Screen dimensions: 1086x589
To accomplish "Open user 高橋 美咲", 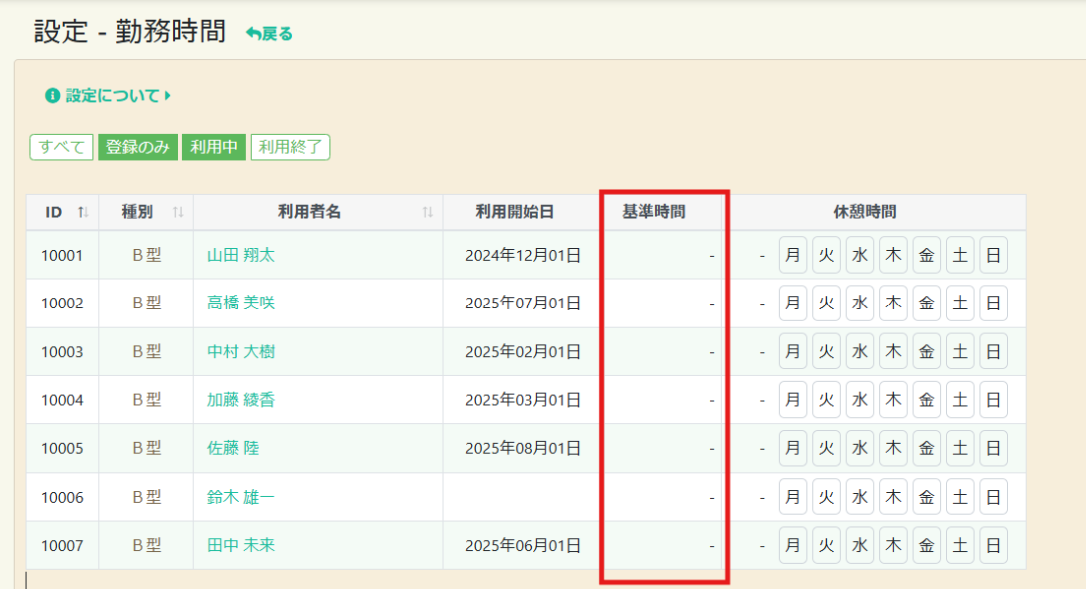I will (240, 303).
